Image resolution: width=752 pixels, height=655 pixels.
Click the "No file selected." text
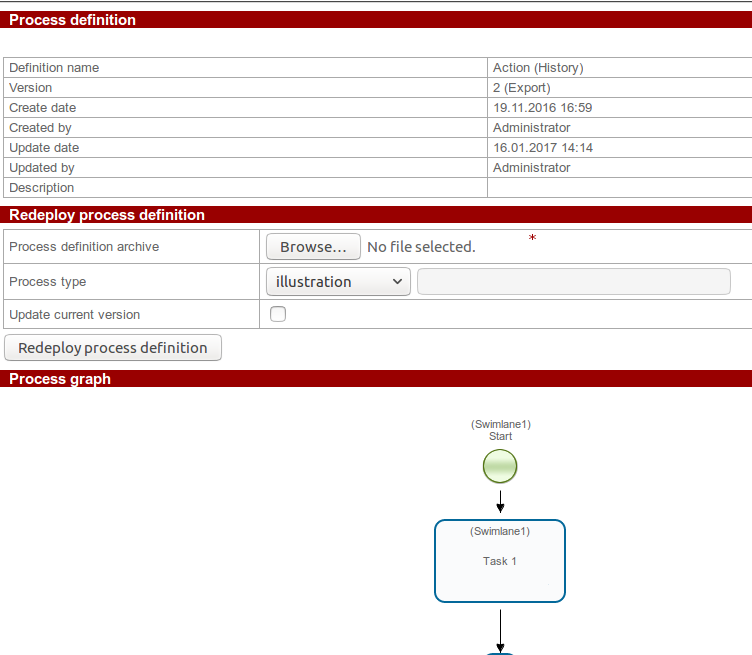coord(421,247)
